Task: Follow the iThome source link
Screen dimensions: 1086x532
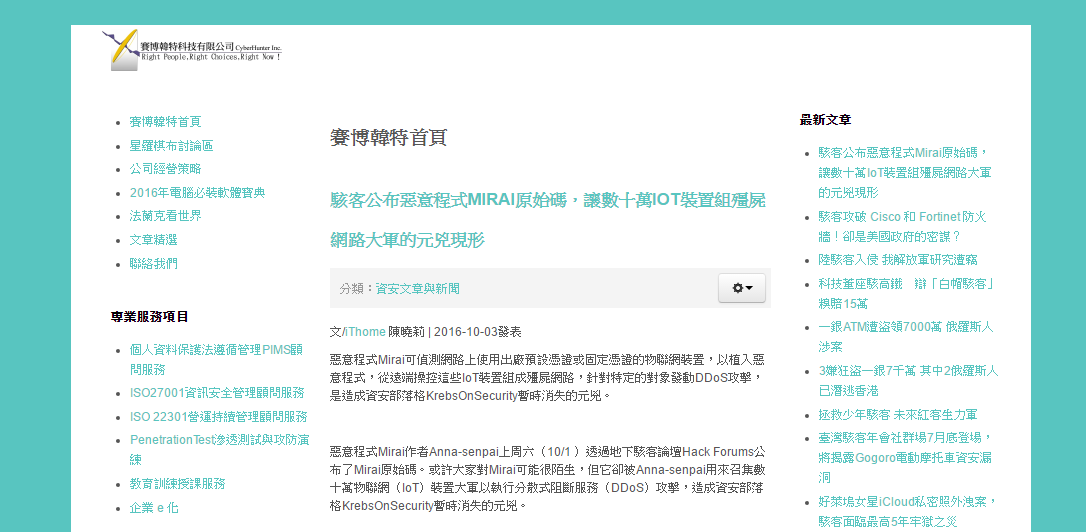Action: pos(364,332)
